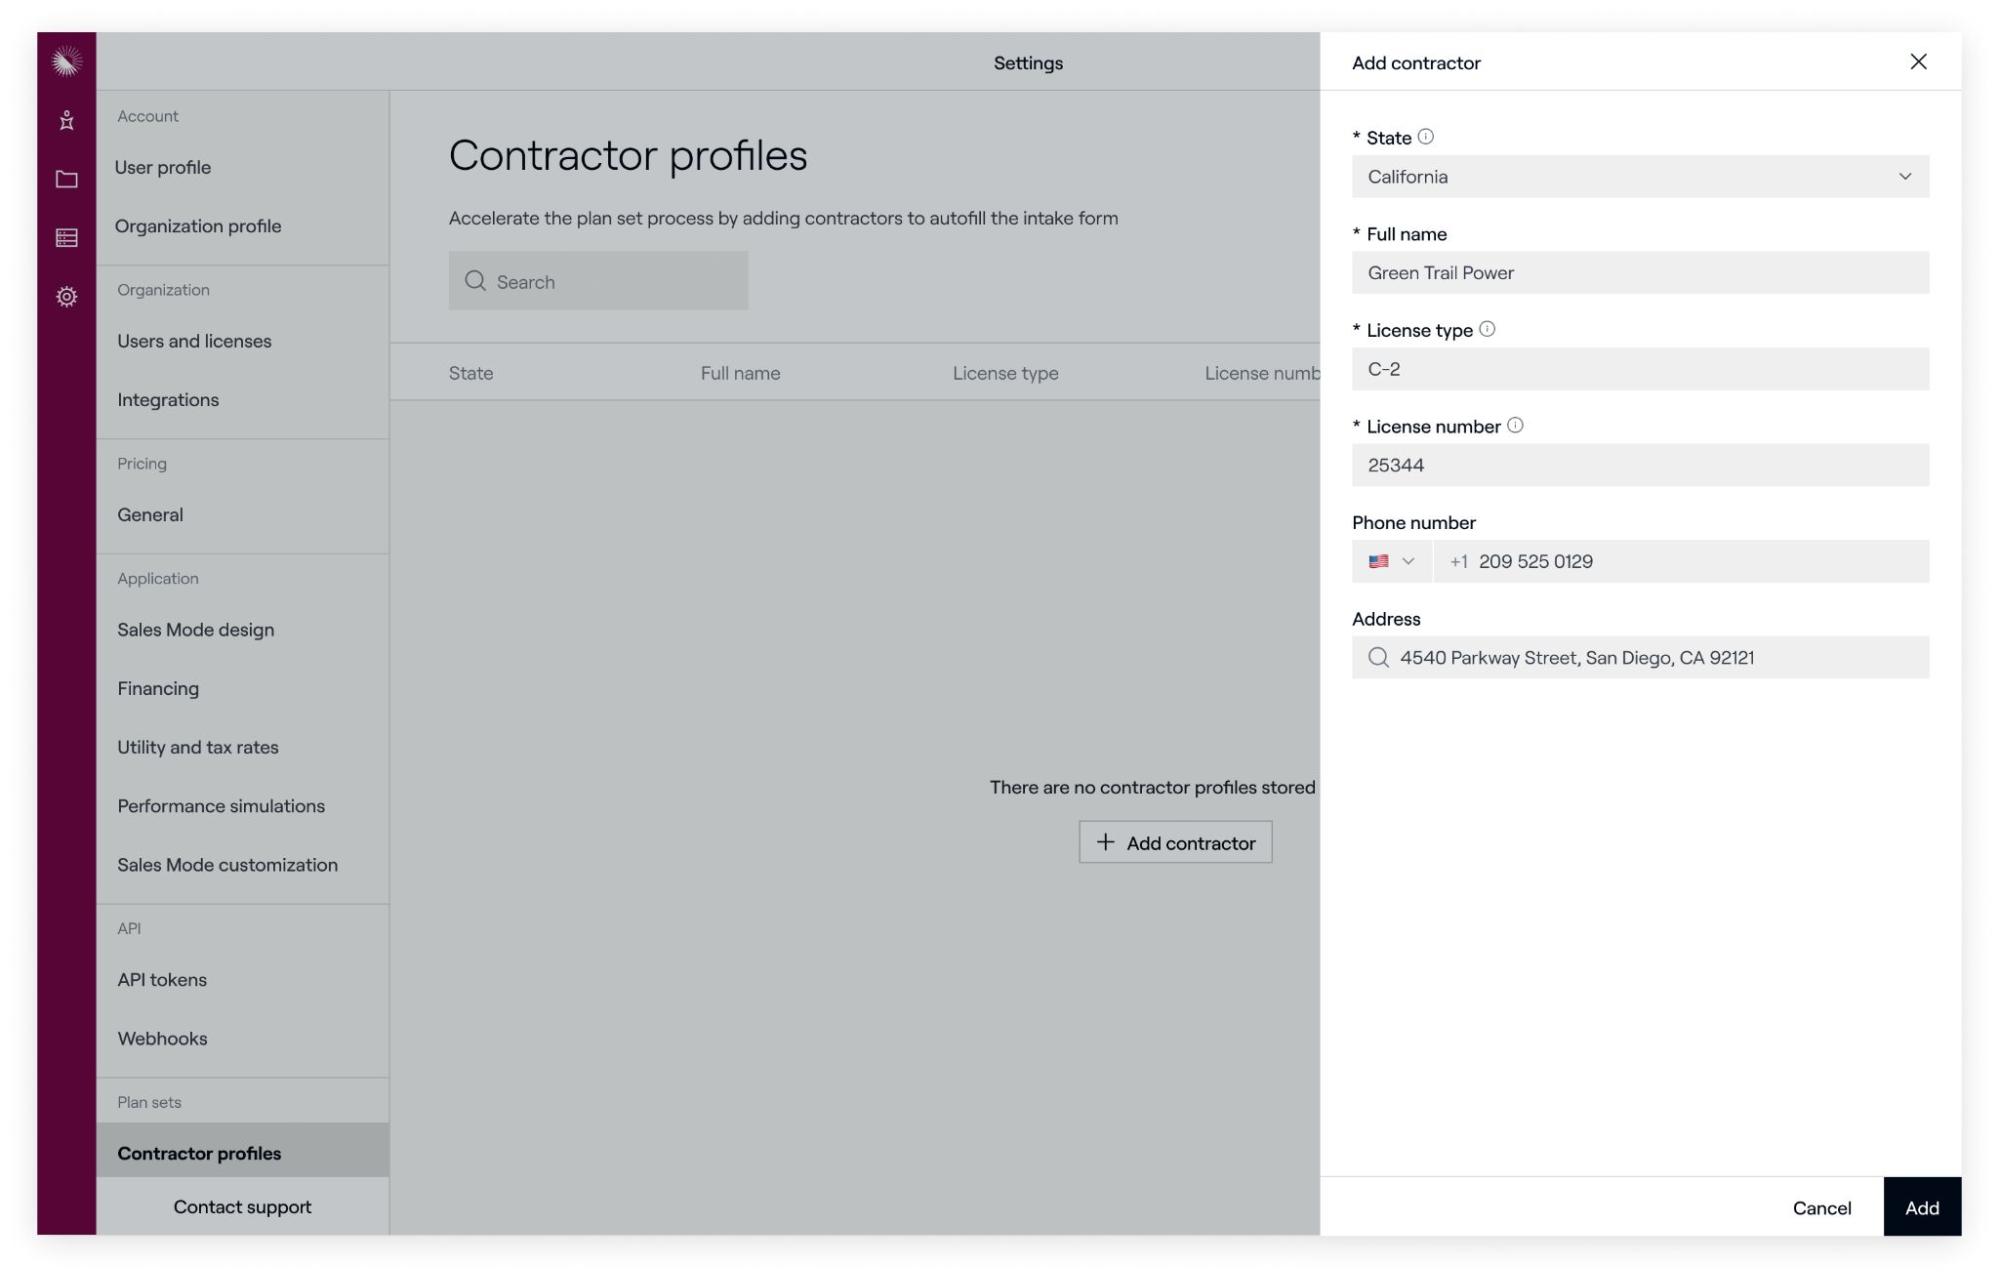Select API tokens in settings menu

coord(162,980)
